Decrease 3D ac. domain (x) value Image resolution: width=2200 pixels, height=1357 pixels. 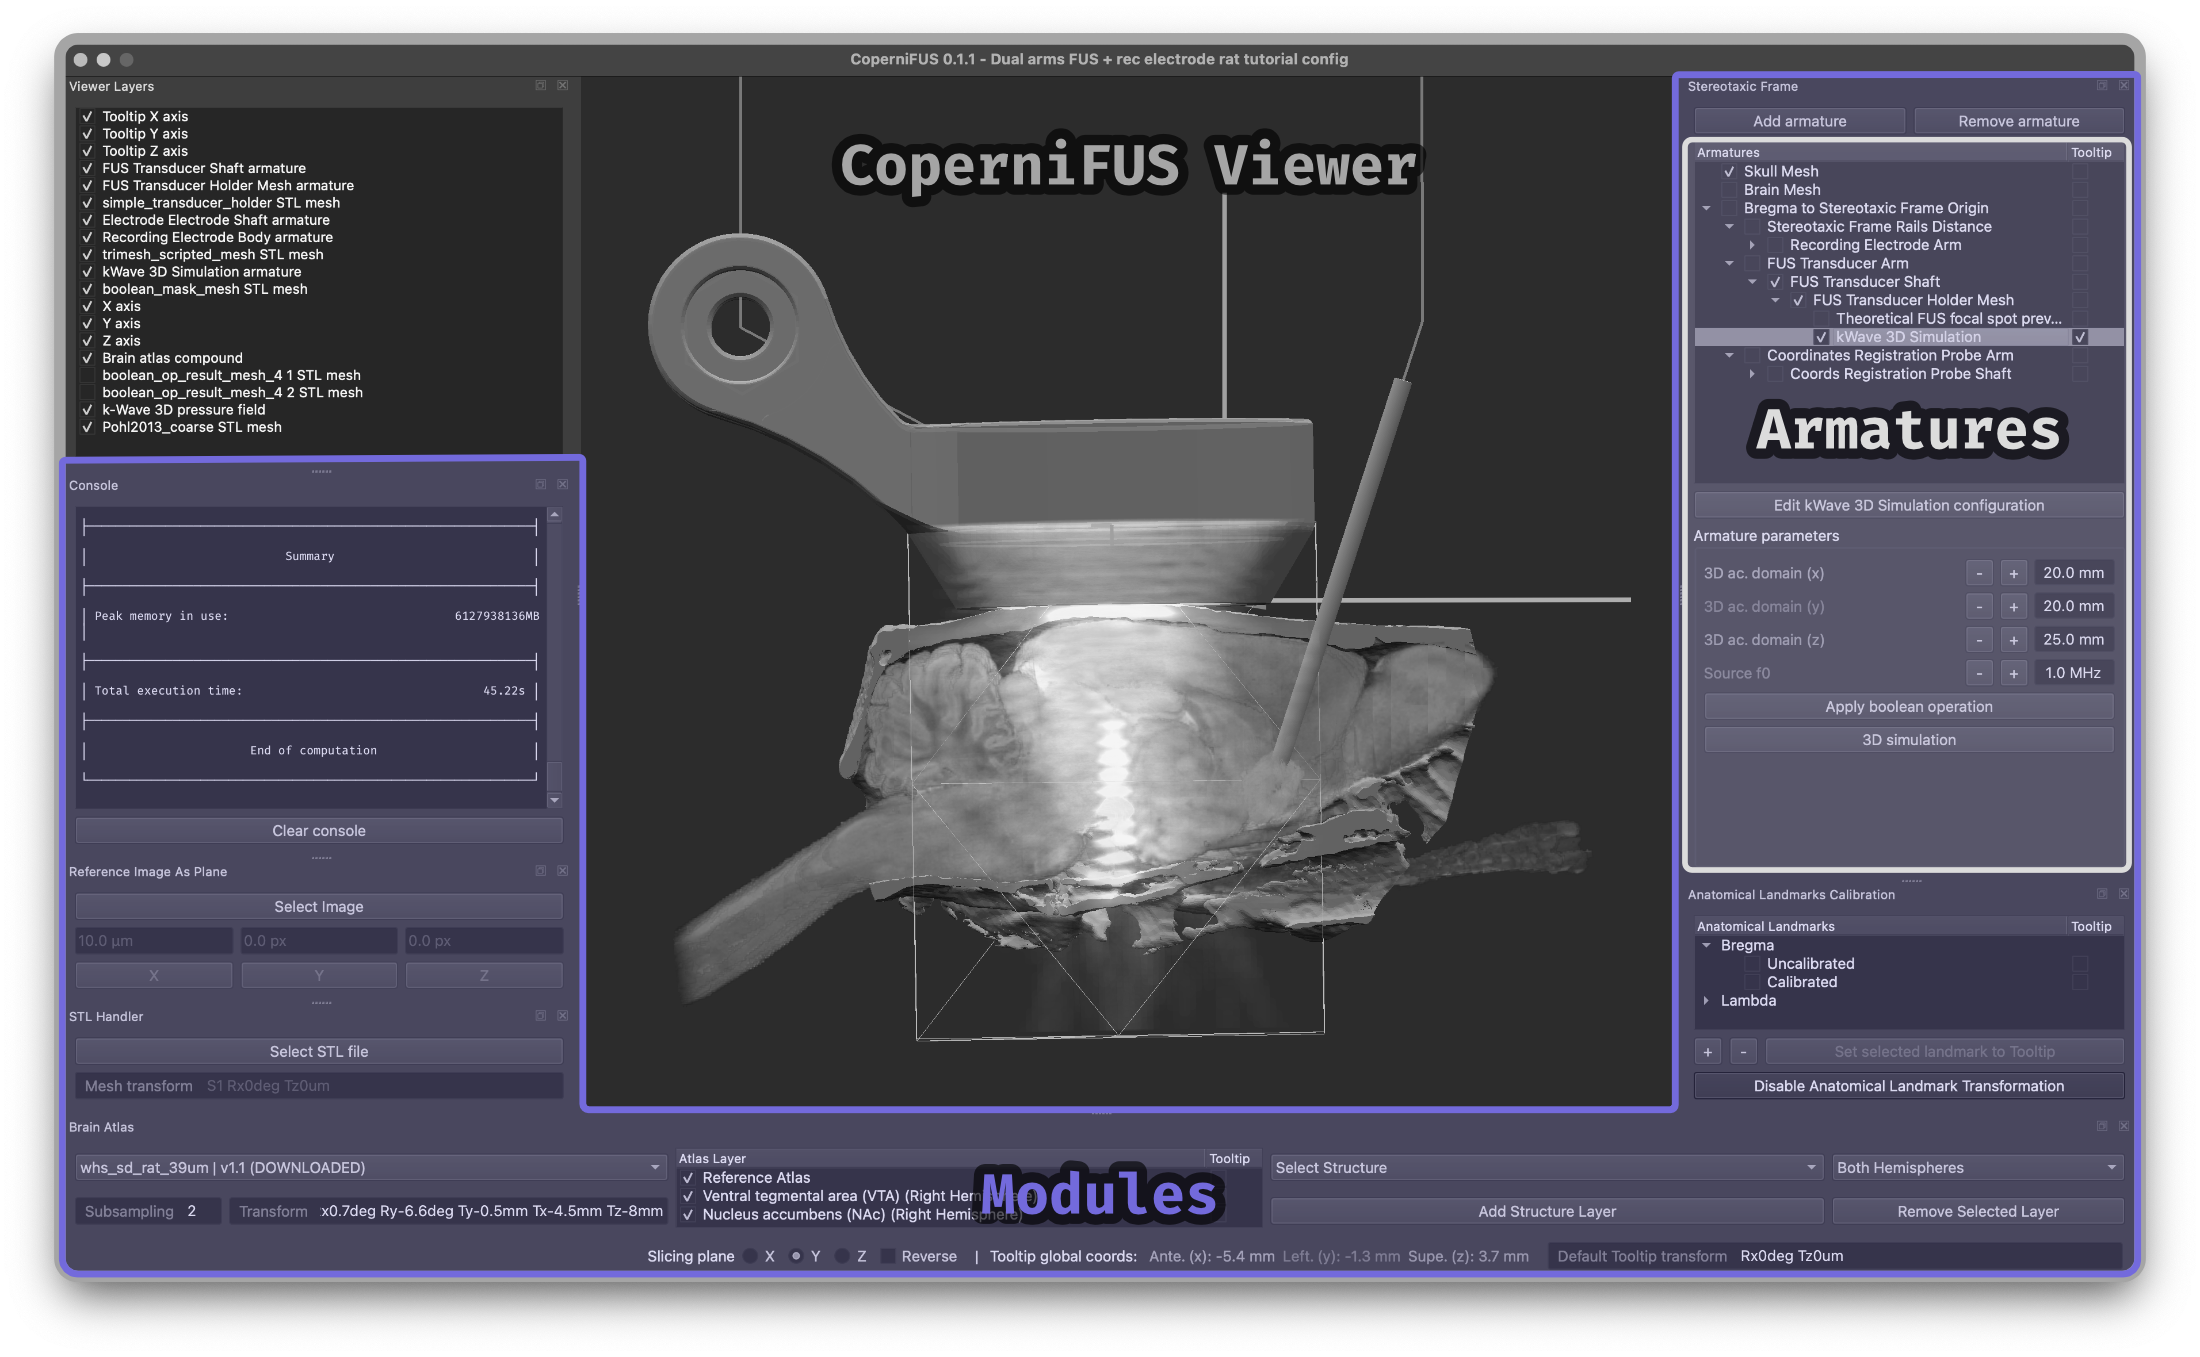point(1979,573)
